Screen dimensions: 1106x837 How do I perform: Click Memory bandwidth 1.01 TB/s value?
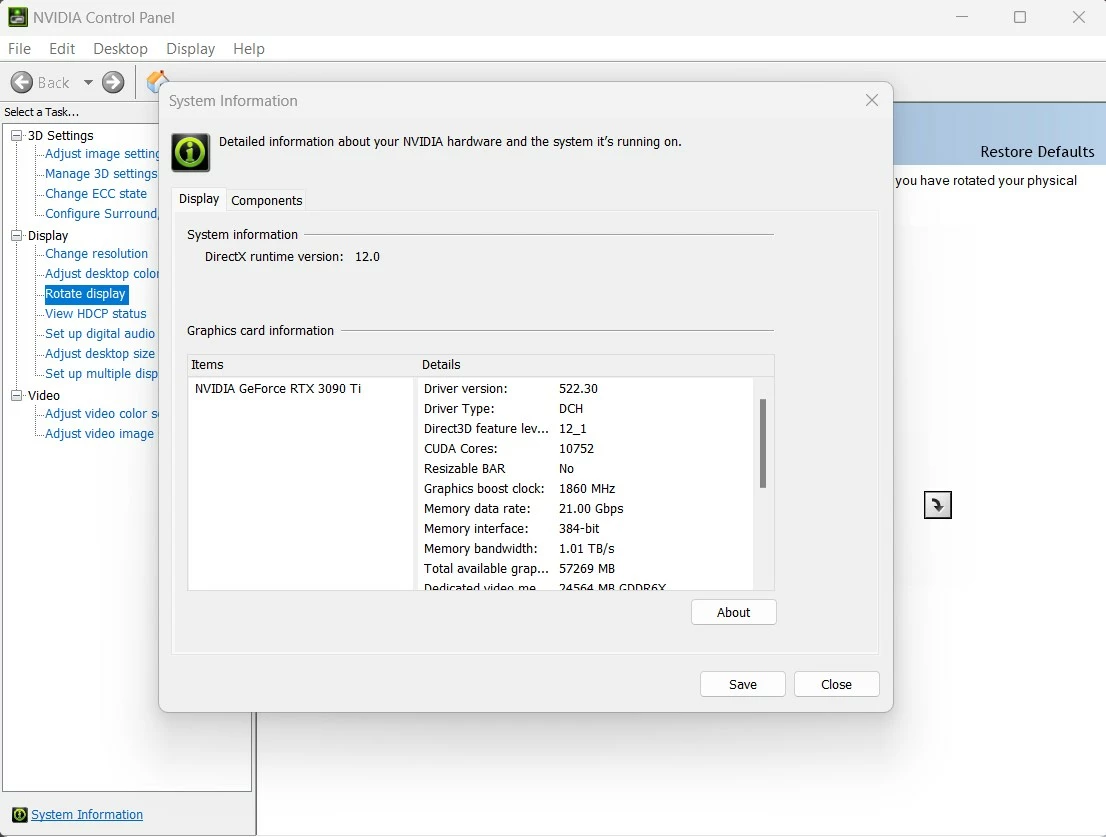[587, 549]
